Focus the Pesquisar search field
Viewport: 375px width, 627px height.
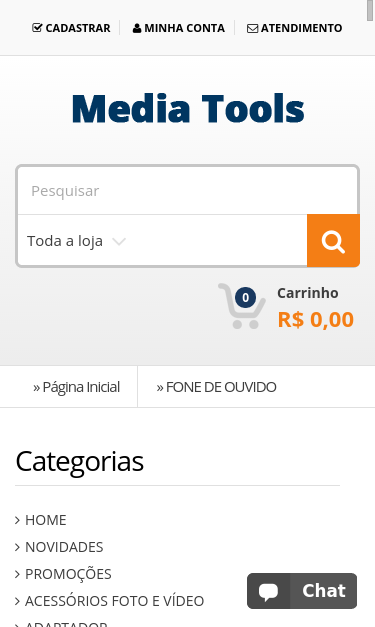pos(188,191)
